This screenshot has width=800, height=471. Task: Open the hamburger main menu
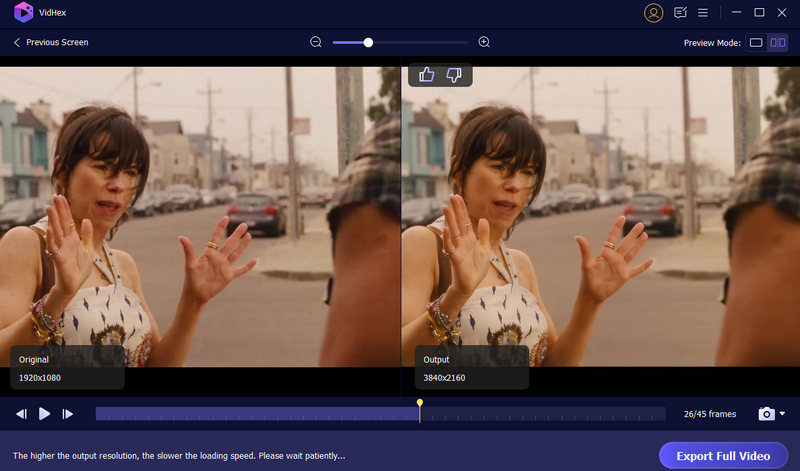point(703,13)
